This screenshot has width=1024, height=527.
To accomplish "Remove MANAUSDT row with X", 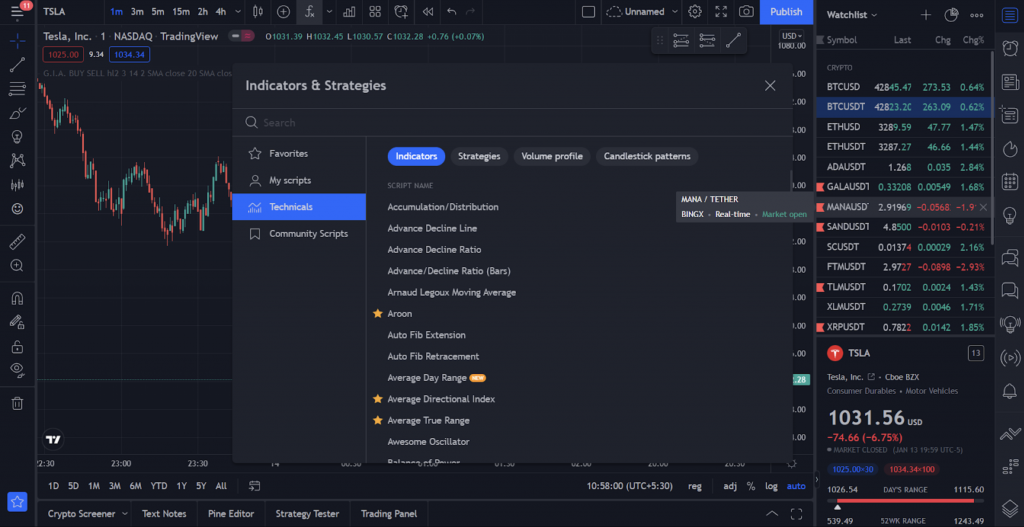I will [984, 208].
